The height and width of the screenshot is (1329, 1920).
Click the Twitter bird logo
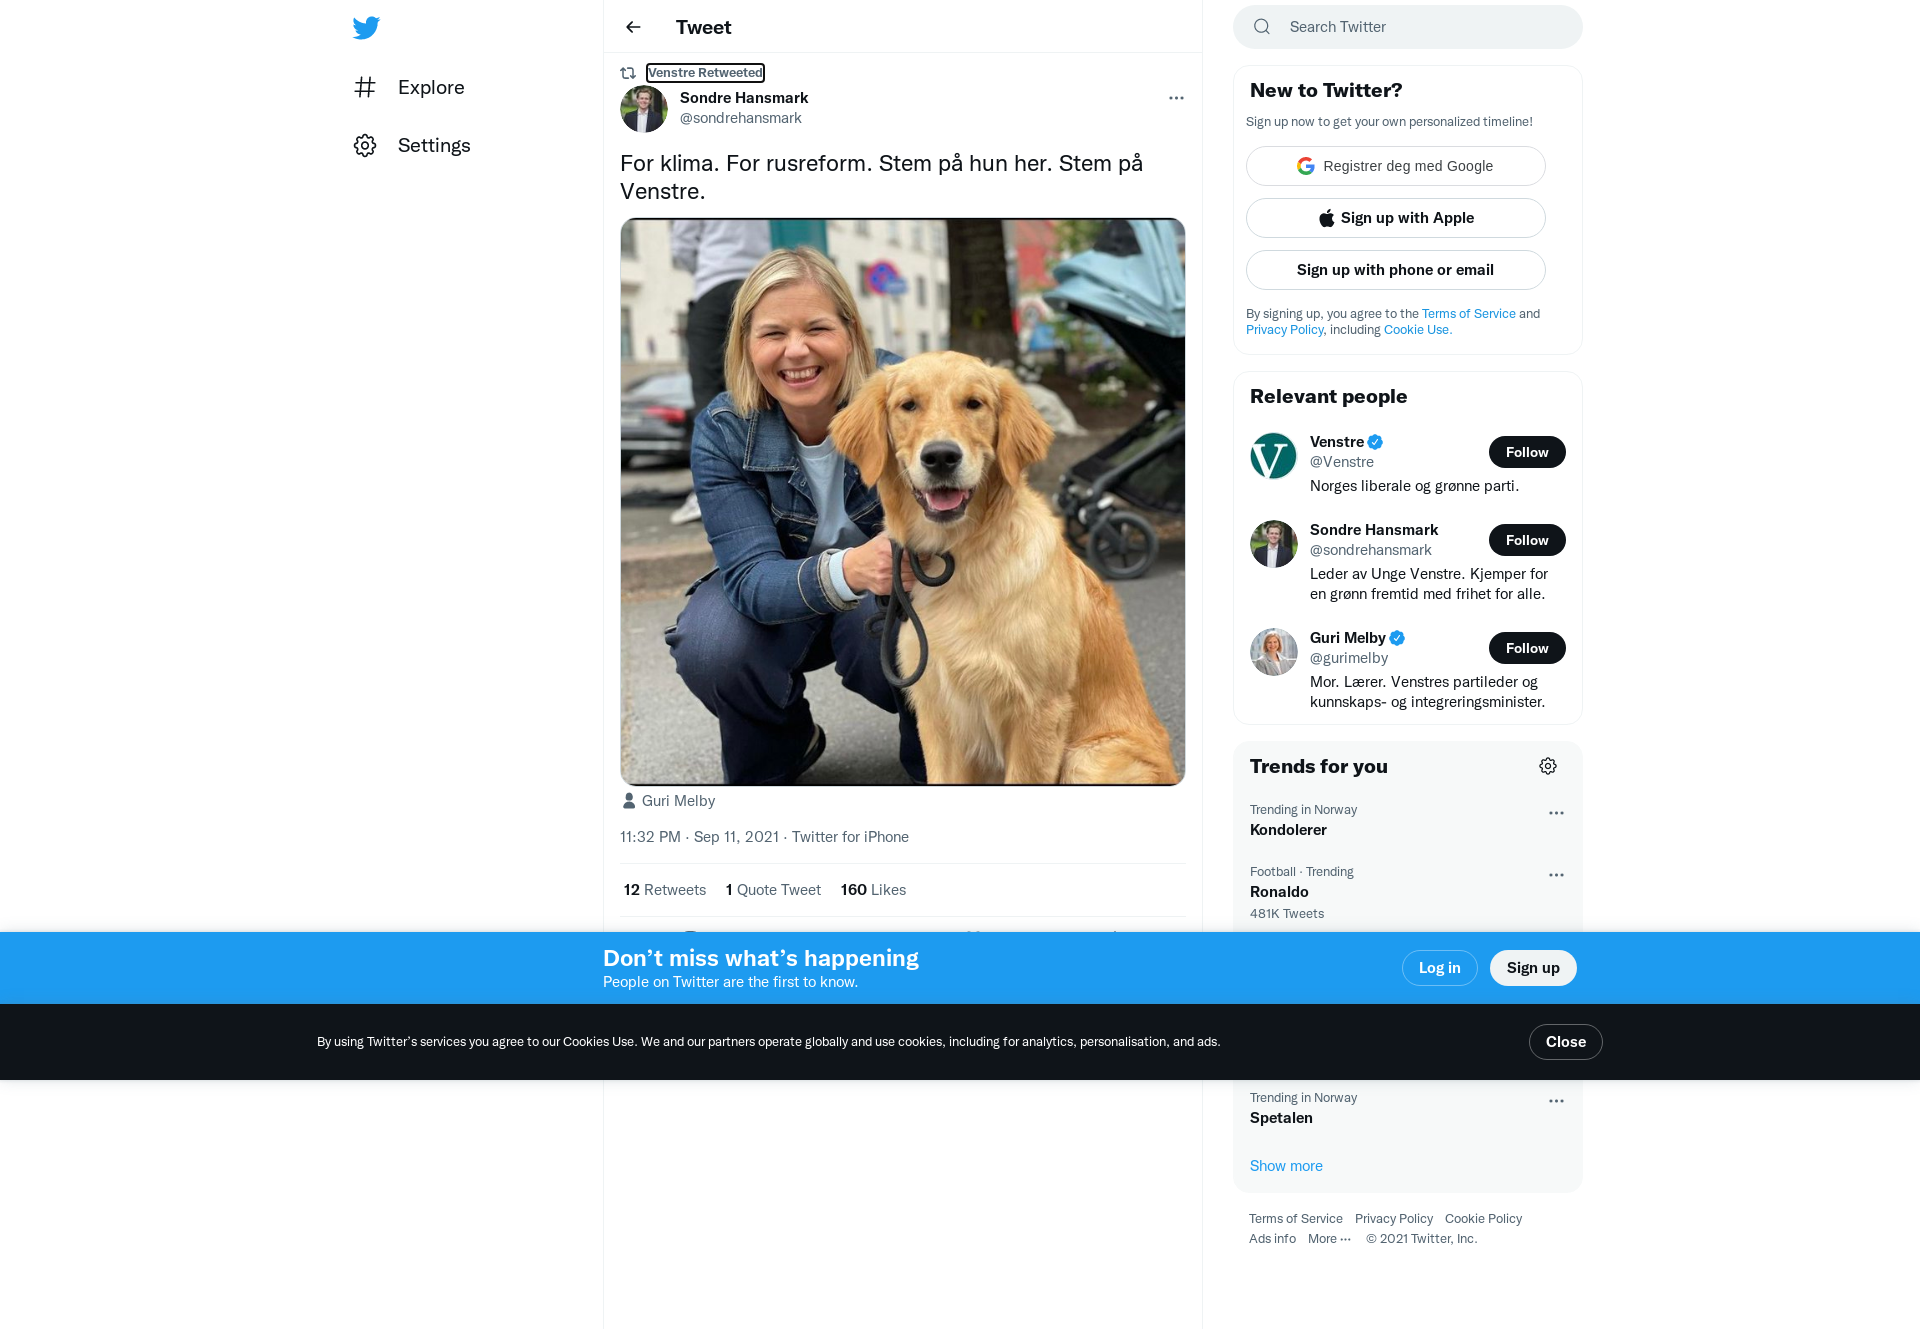pyautogui.click(x=366, y=27)
